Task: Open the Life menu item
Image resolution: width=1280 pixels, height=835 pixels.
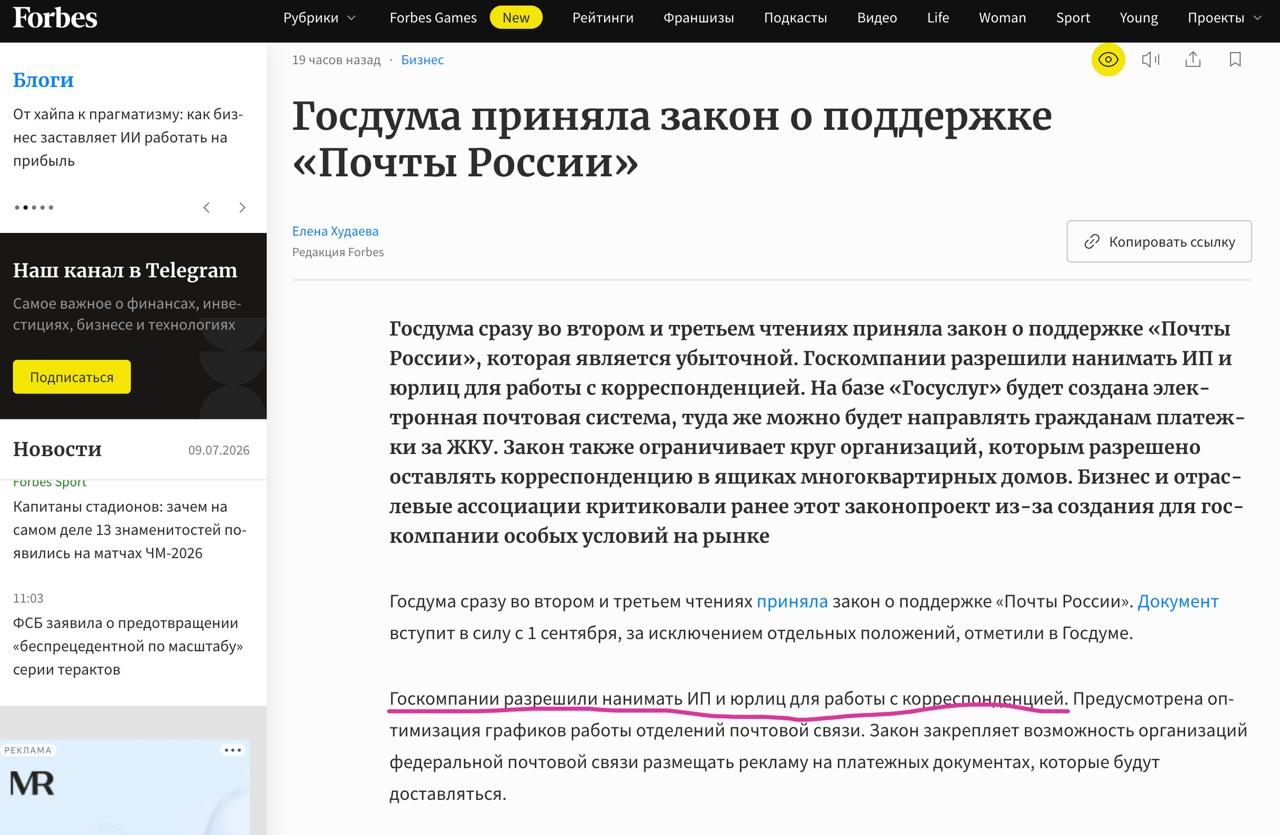Action: [x=938, y=17]
